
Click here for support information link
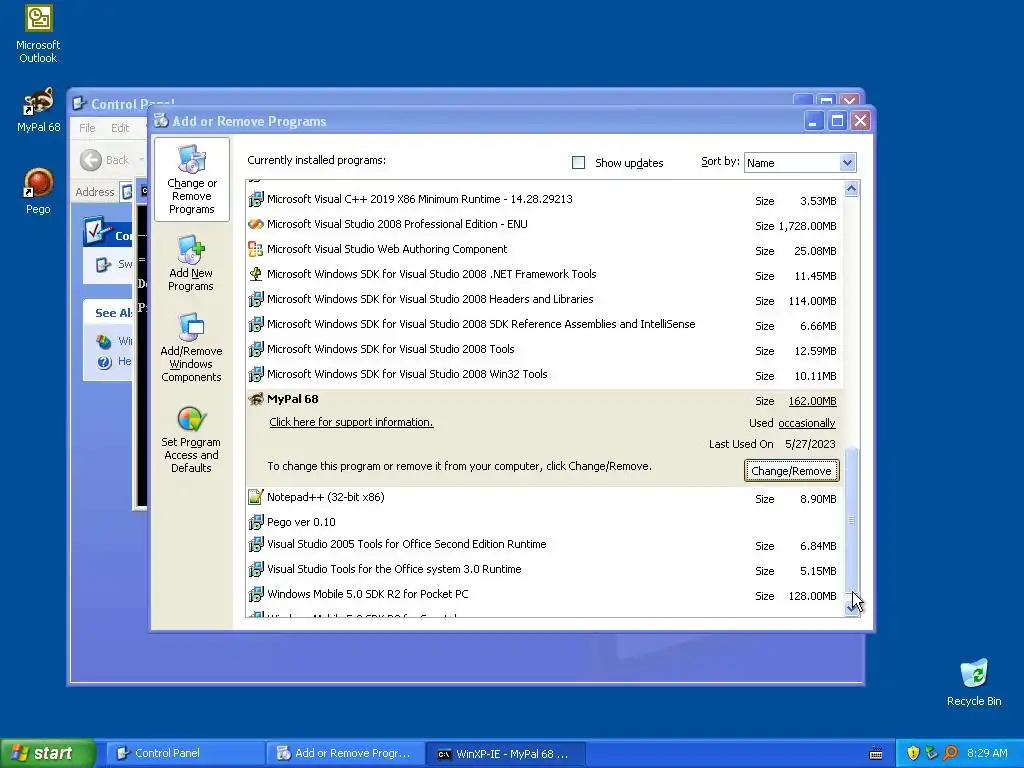[351, 423]
